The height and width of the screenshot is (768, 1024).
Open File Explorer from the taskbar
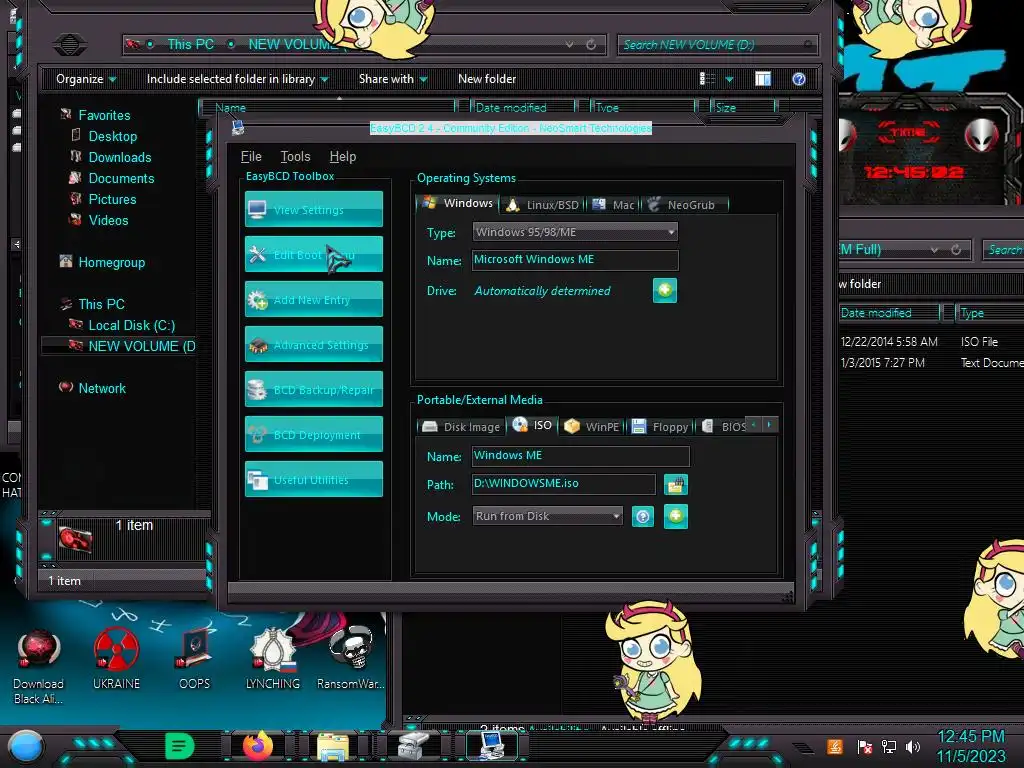click(x=333, y=746)
